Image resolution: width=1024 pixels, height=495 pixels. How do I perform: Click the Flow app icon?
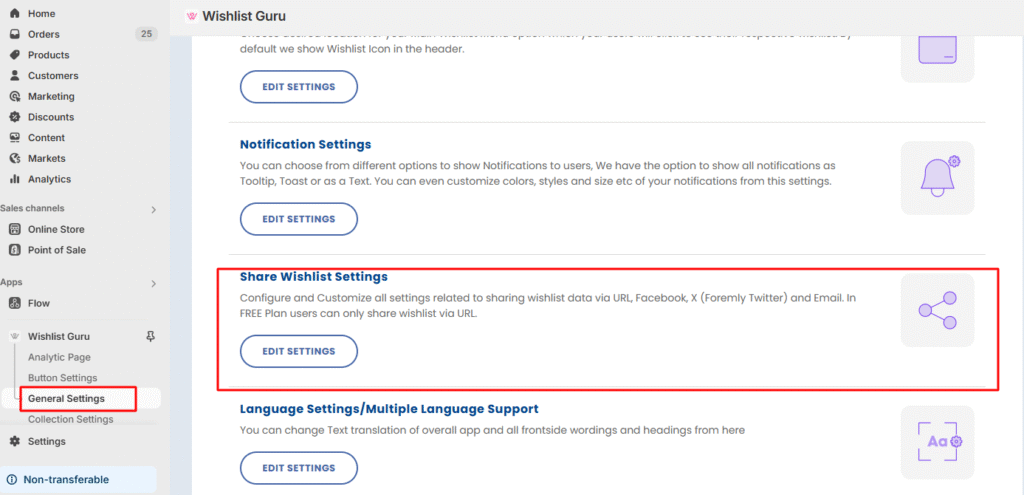click(x=15, y=303)
